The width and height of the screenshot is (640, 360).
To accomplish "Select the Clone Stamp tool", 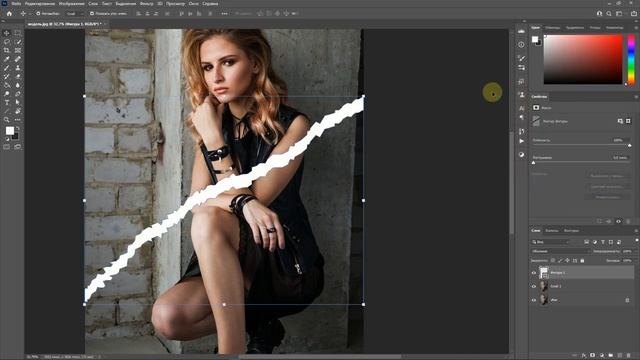I will coord(18,68).
